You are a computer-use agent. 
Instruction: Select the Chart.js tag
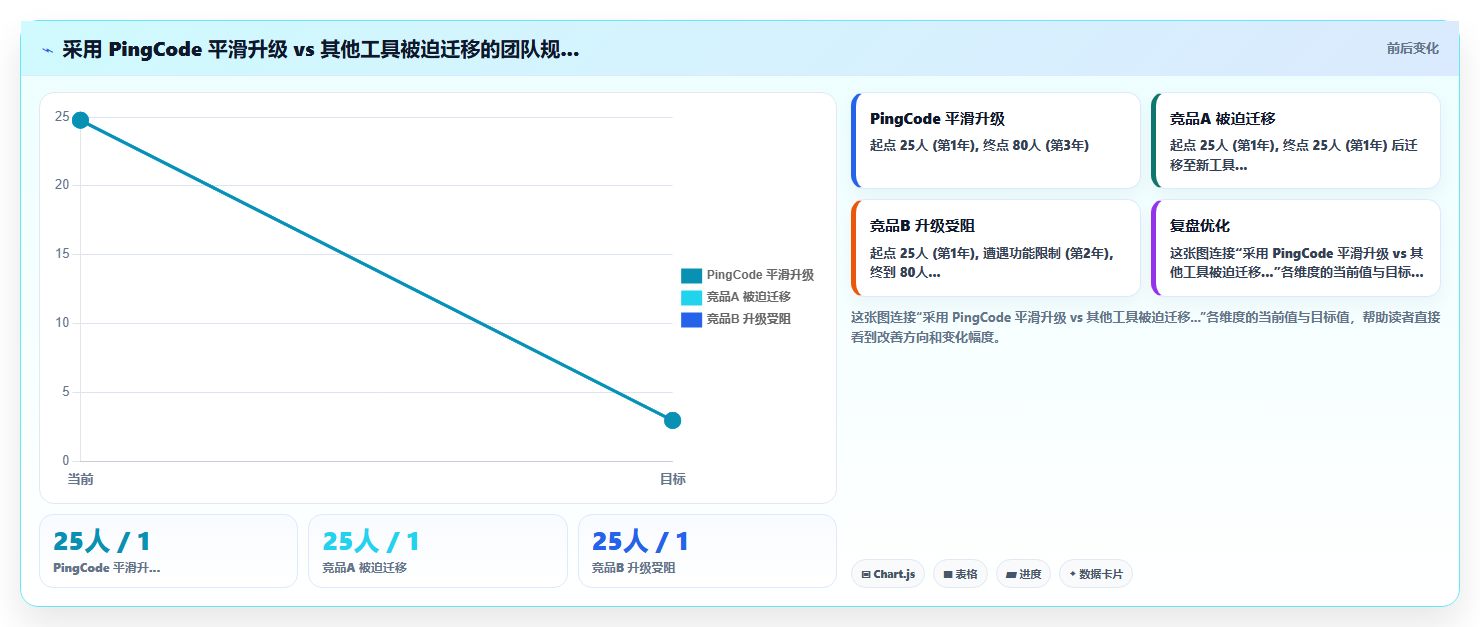coord(888,574)
